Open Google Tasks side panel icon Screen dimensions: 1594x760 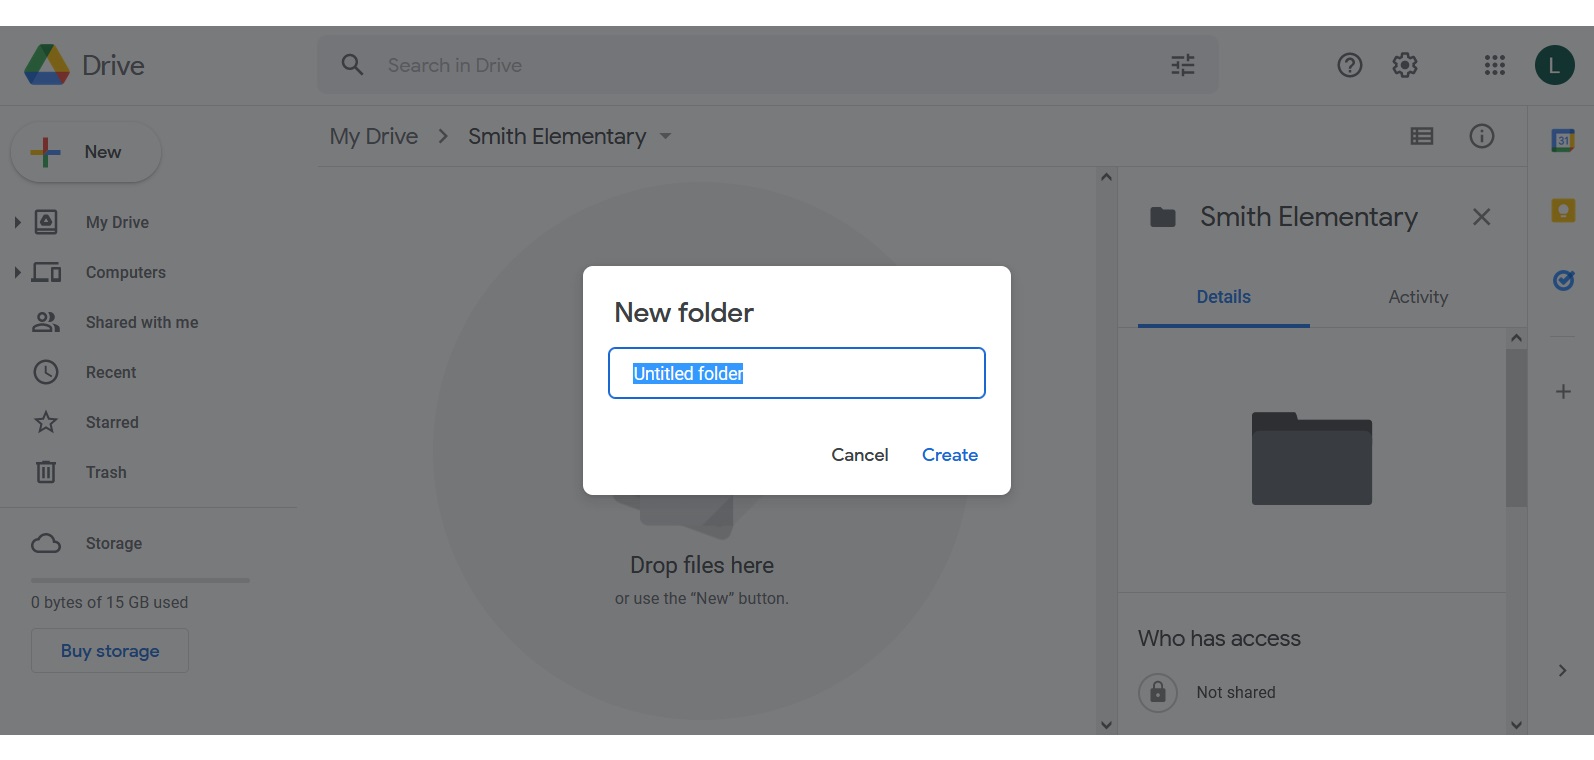point(1563,280)
